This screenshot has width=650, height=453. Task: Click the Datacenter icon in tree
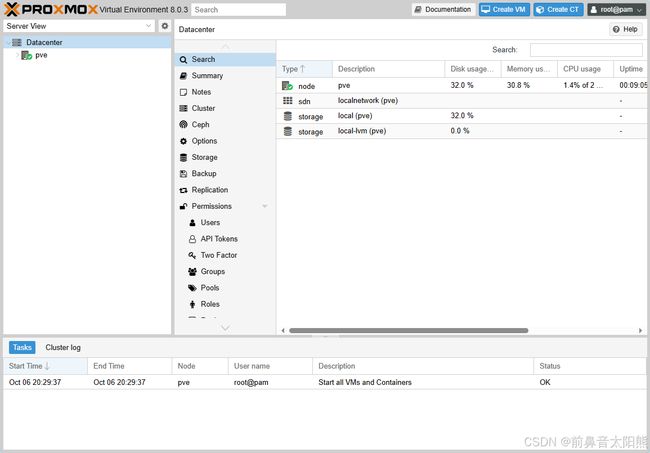pos(17,42)
